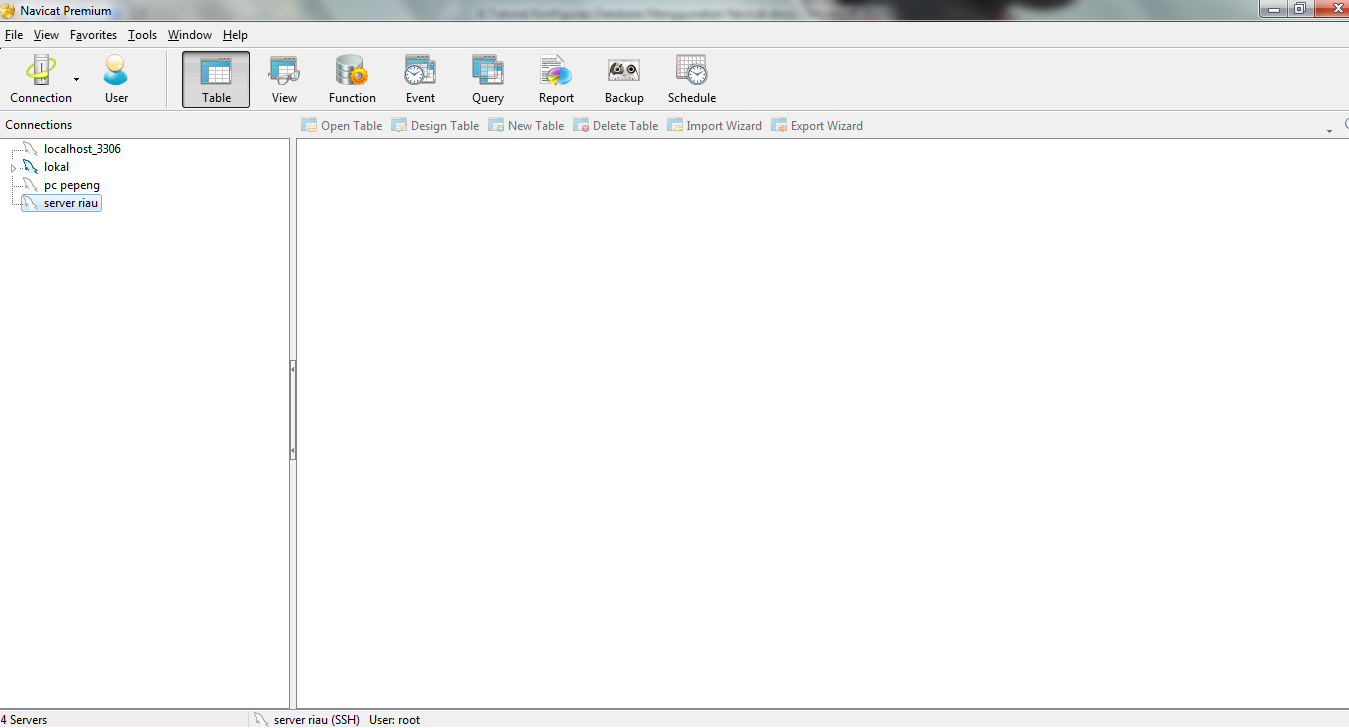The width and height of the screenshot is (1349, 728).
Task: Click Delete Table button
Action: [616, 126]
